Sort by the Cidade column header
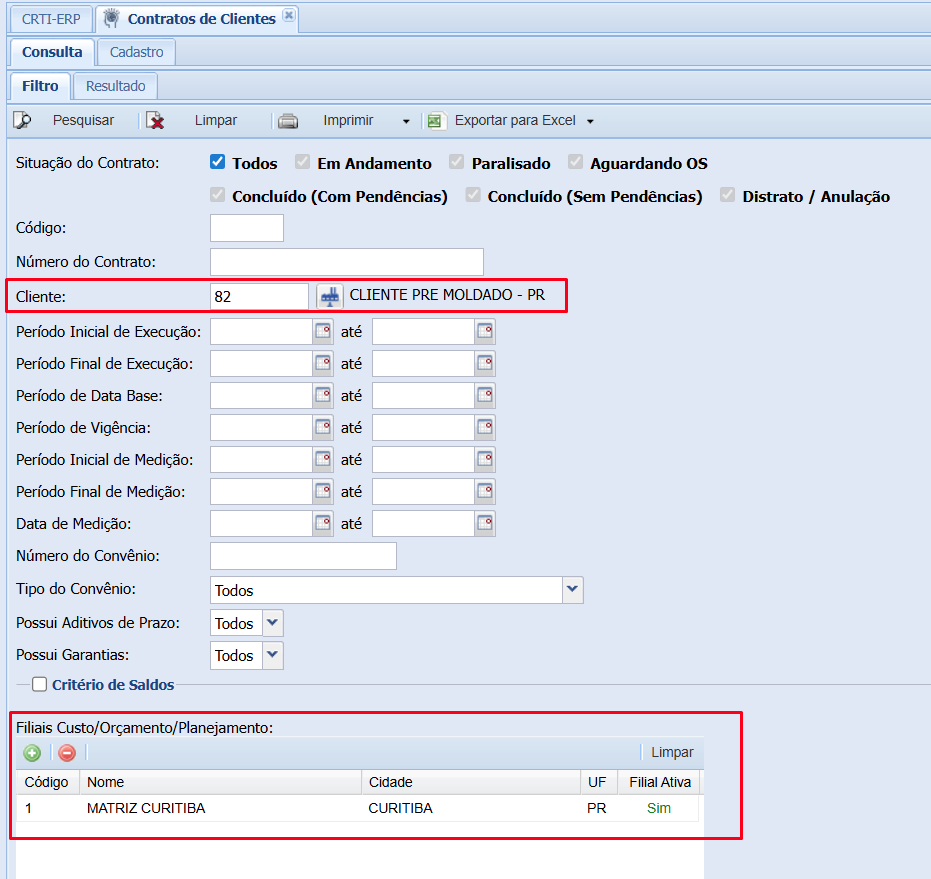 (x=471, y=782)
